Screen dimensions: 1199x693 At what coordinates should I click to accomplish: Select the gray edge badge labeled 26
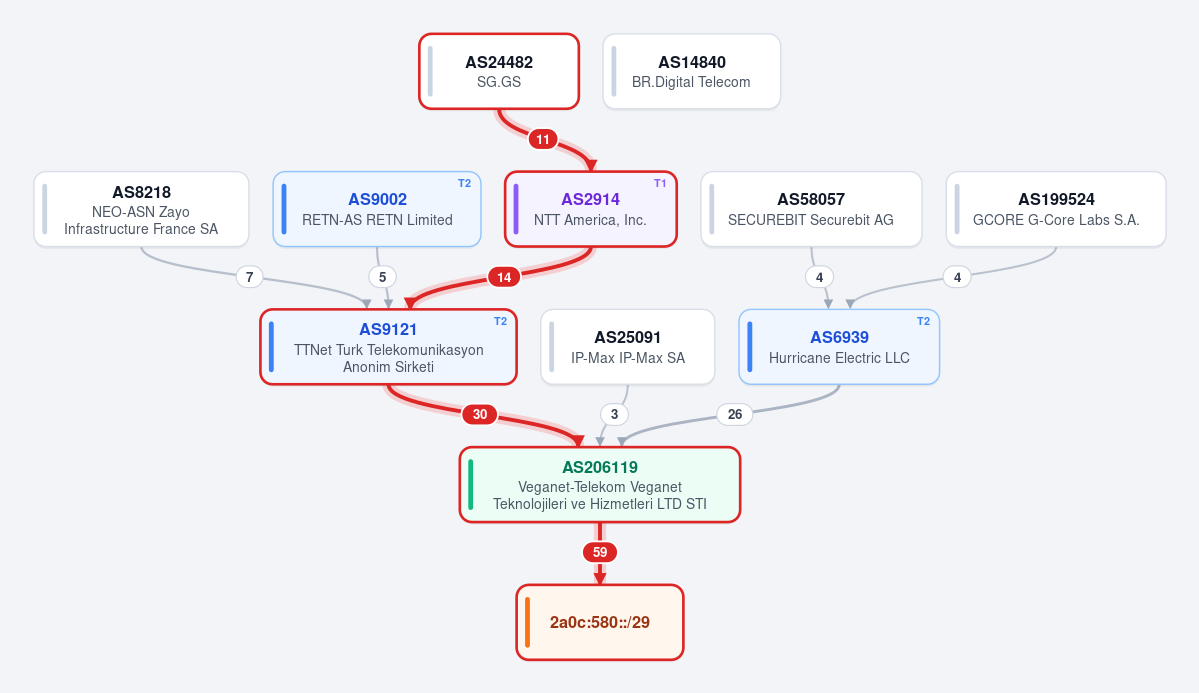click(x=735, y=414)
